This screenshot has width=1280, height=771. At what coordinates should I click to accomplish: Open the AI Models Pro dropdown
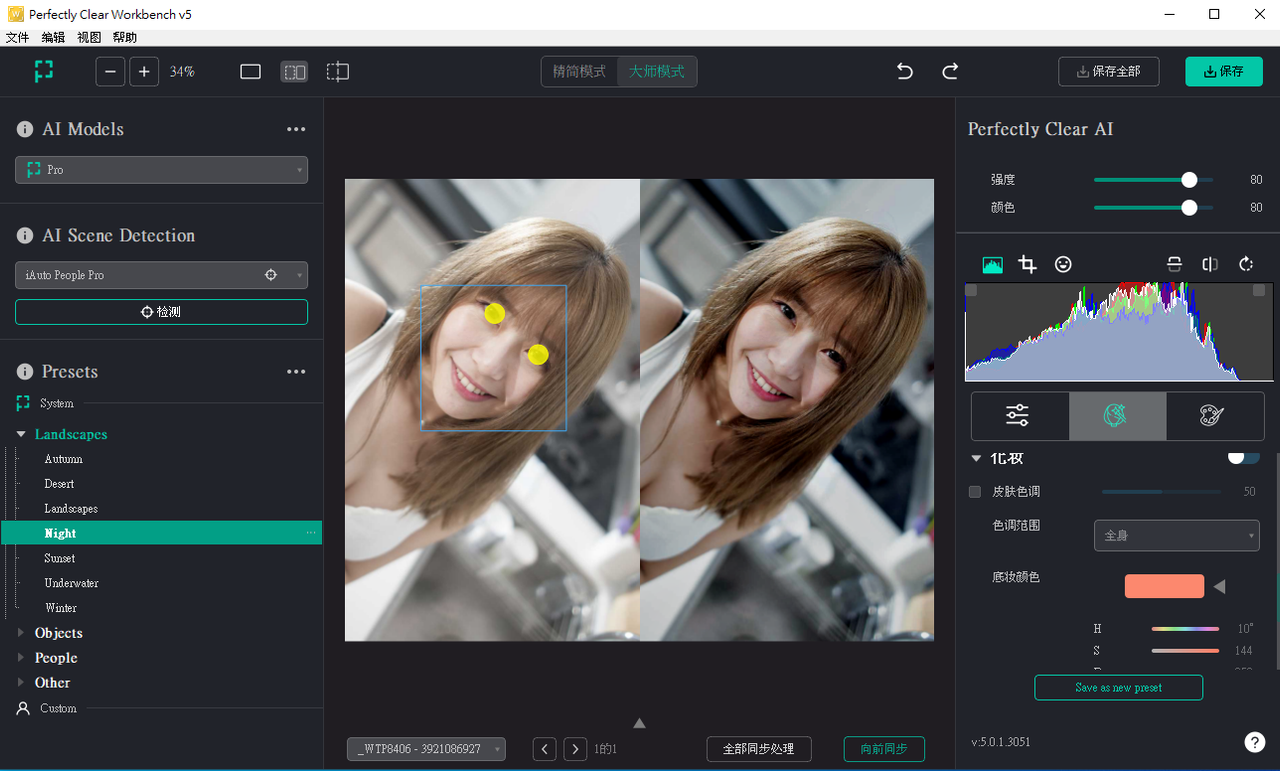tap(161, 170)
